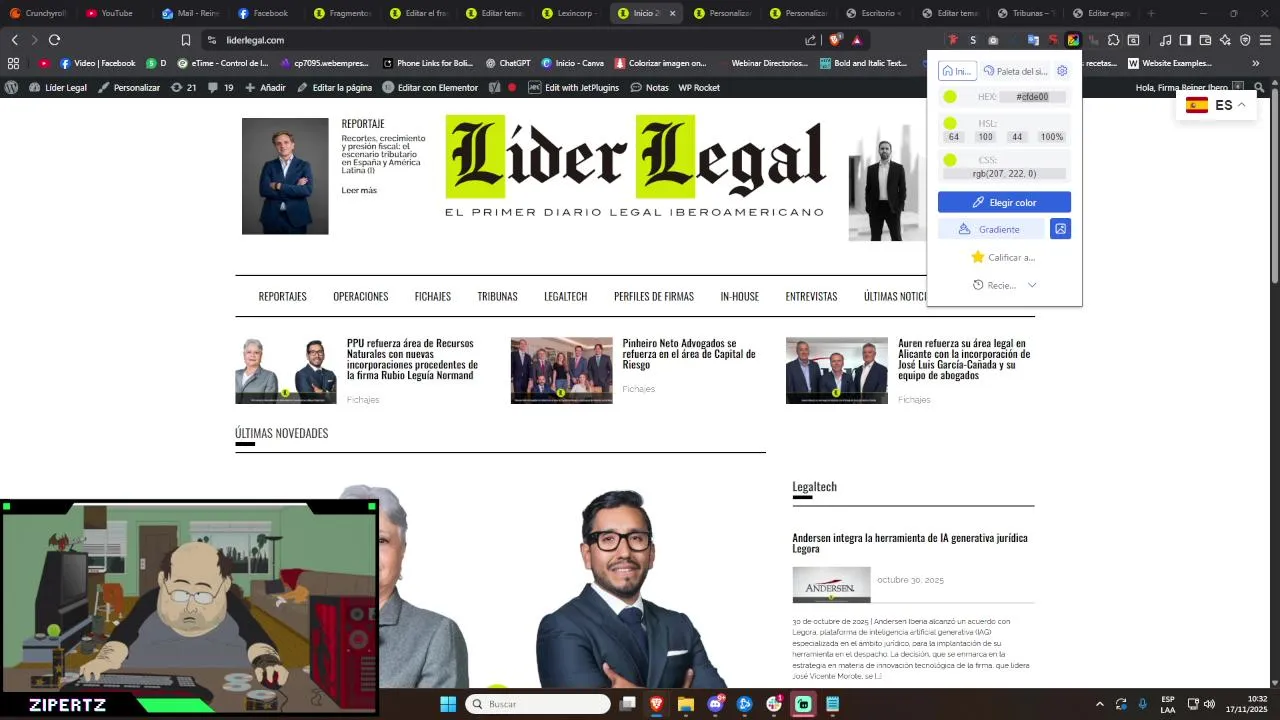Click HEX value field #cfde00
The image size is (1280, 720).
1032,97
